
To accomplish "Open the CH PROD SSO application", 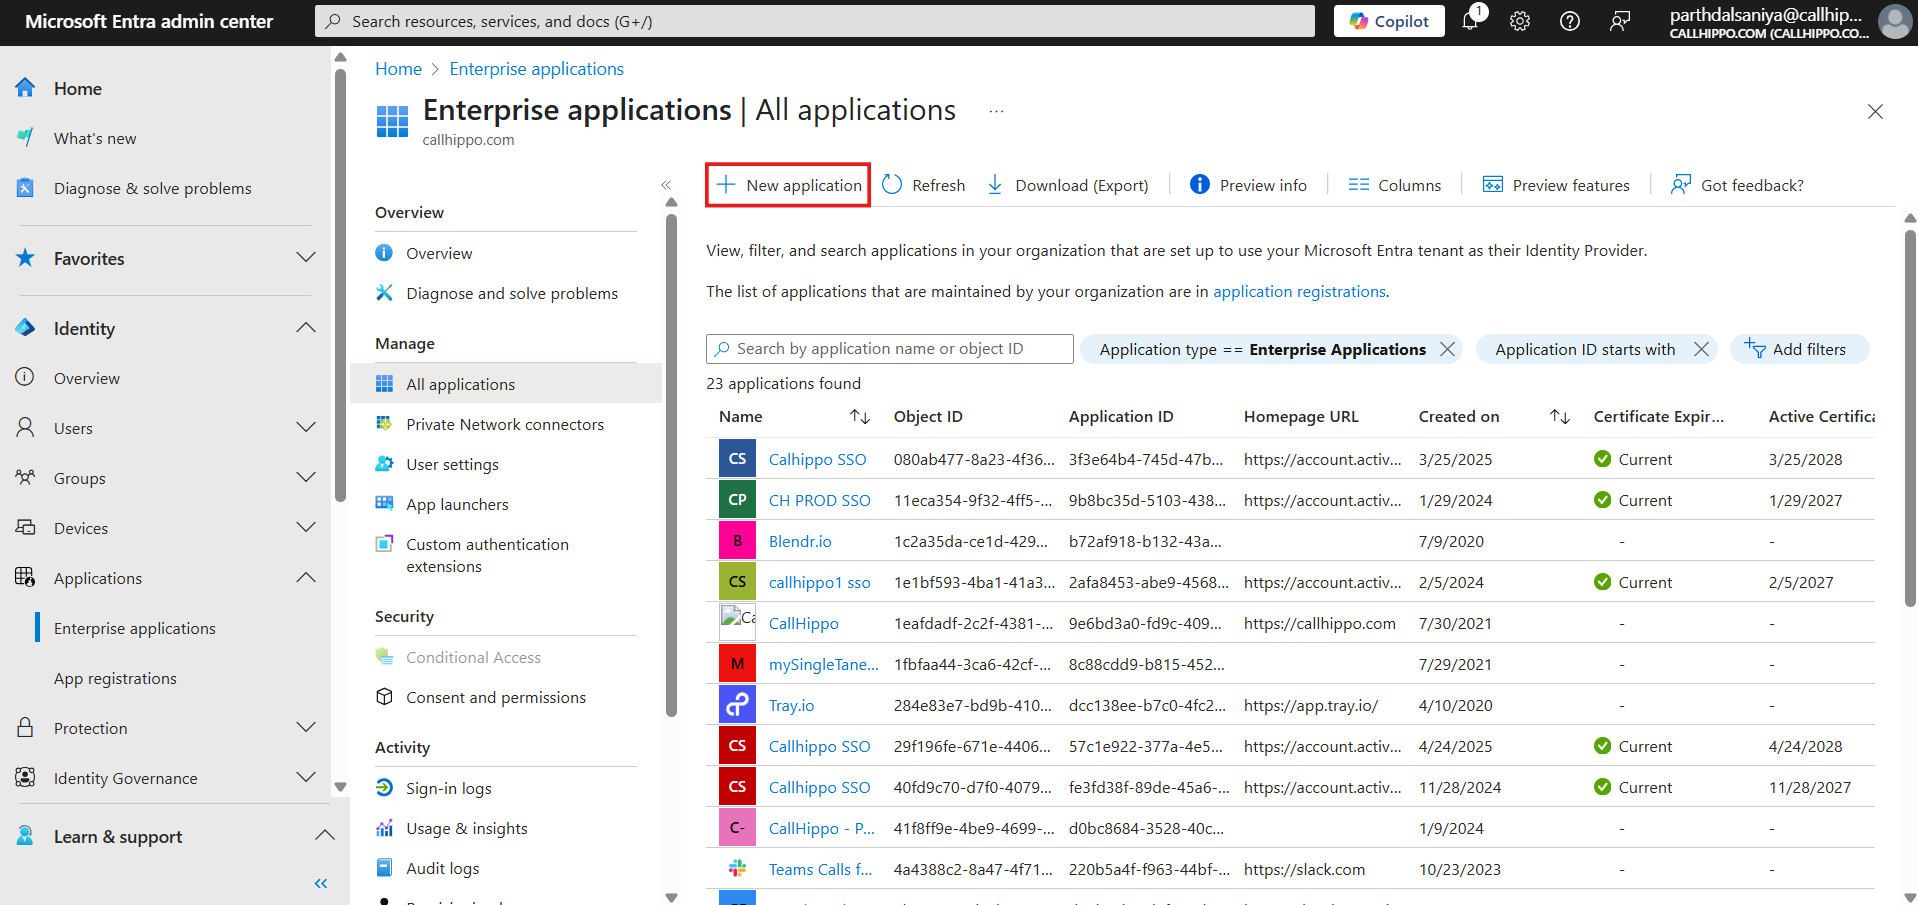I will 819,500.
